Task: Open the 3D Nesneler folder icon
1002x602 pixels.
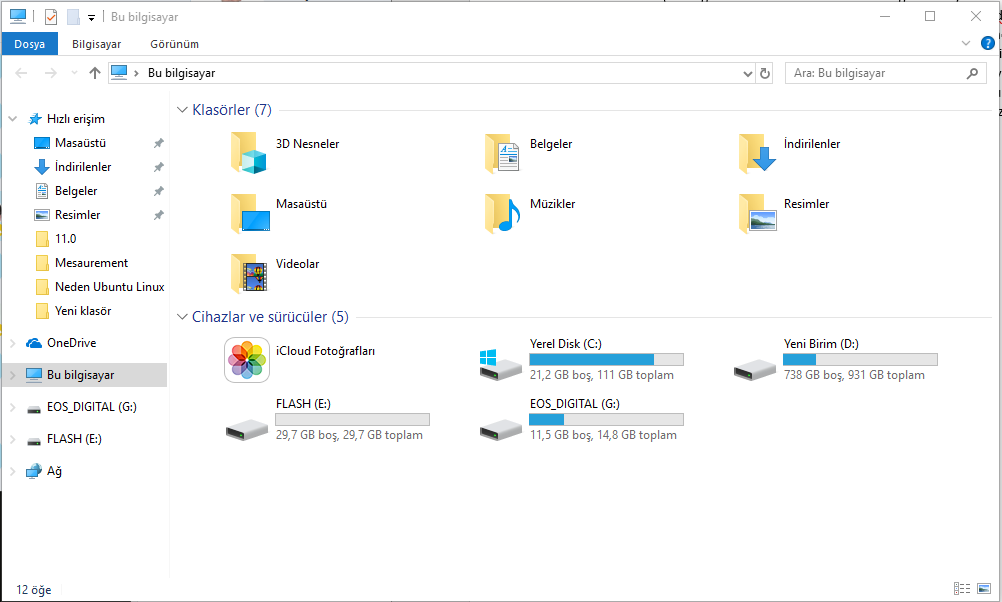Action: [x=248, y=153]
